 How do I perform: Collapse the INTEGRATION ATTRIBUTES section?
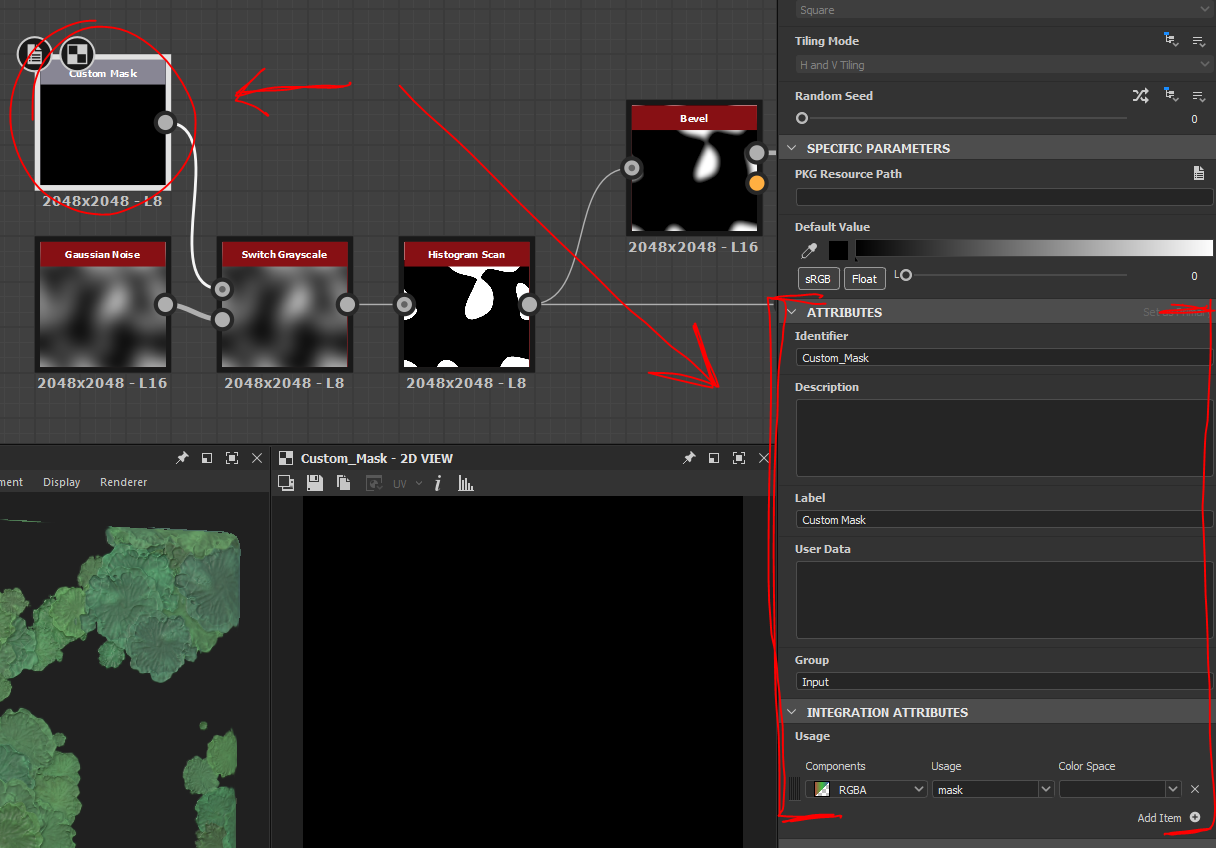point(793,712)
